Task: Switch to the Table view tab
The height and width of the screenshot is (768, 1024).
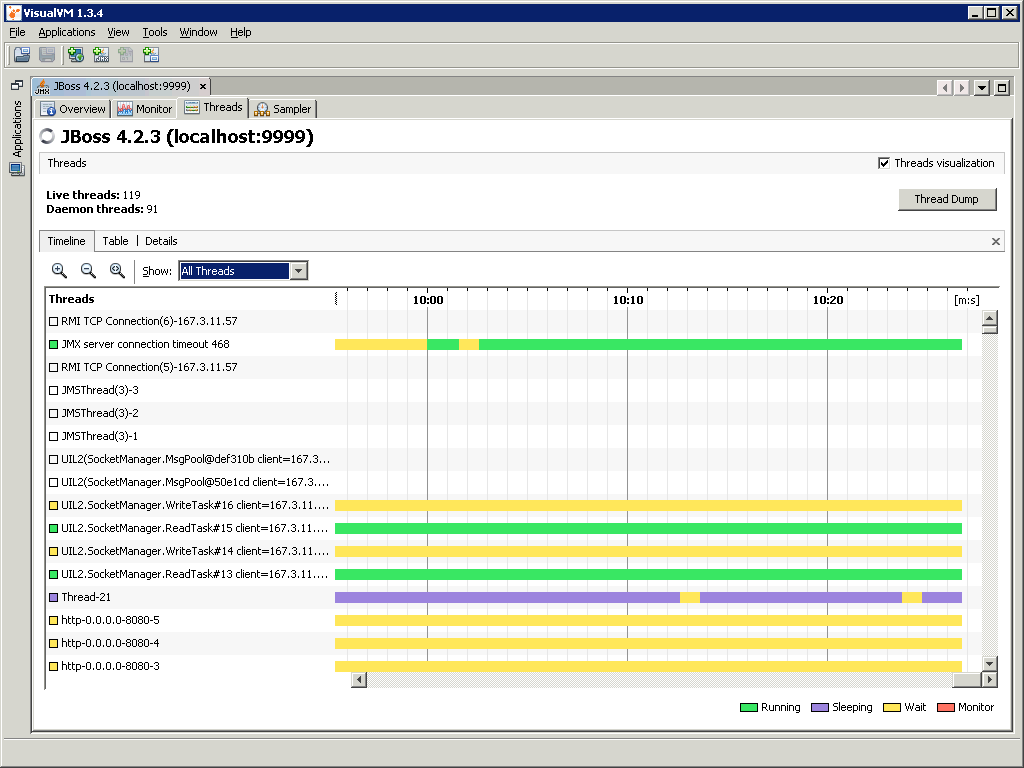Action: pyautogui.click(x=116, y=241)
